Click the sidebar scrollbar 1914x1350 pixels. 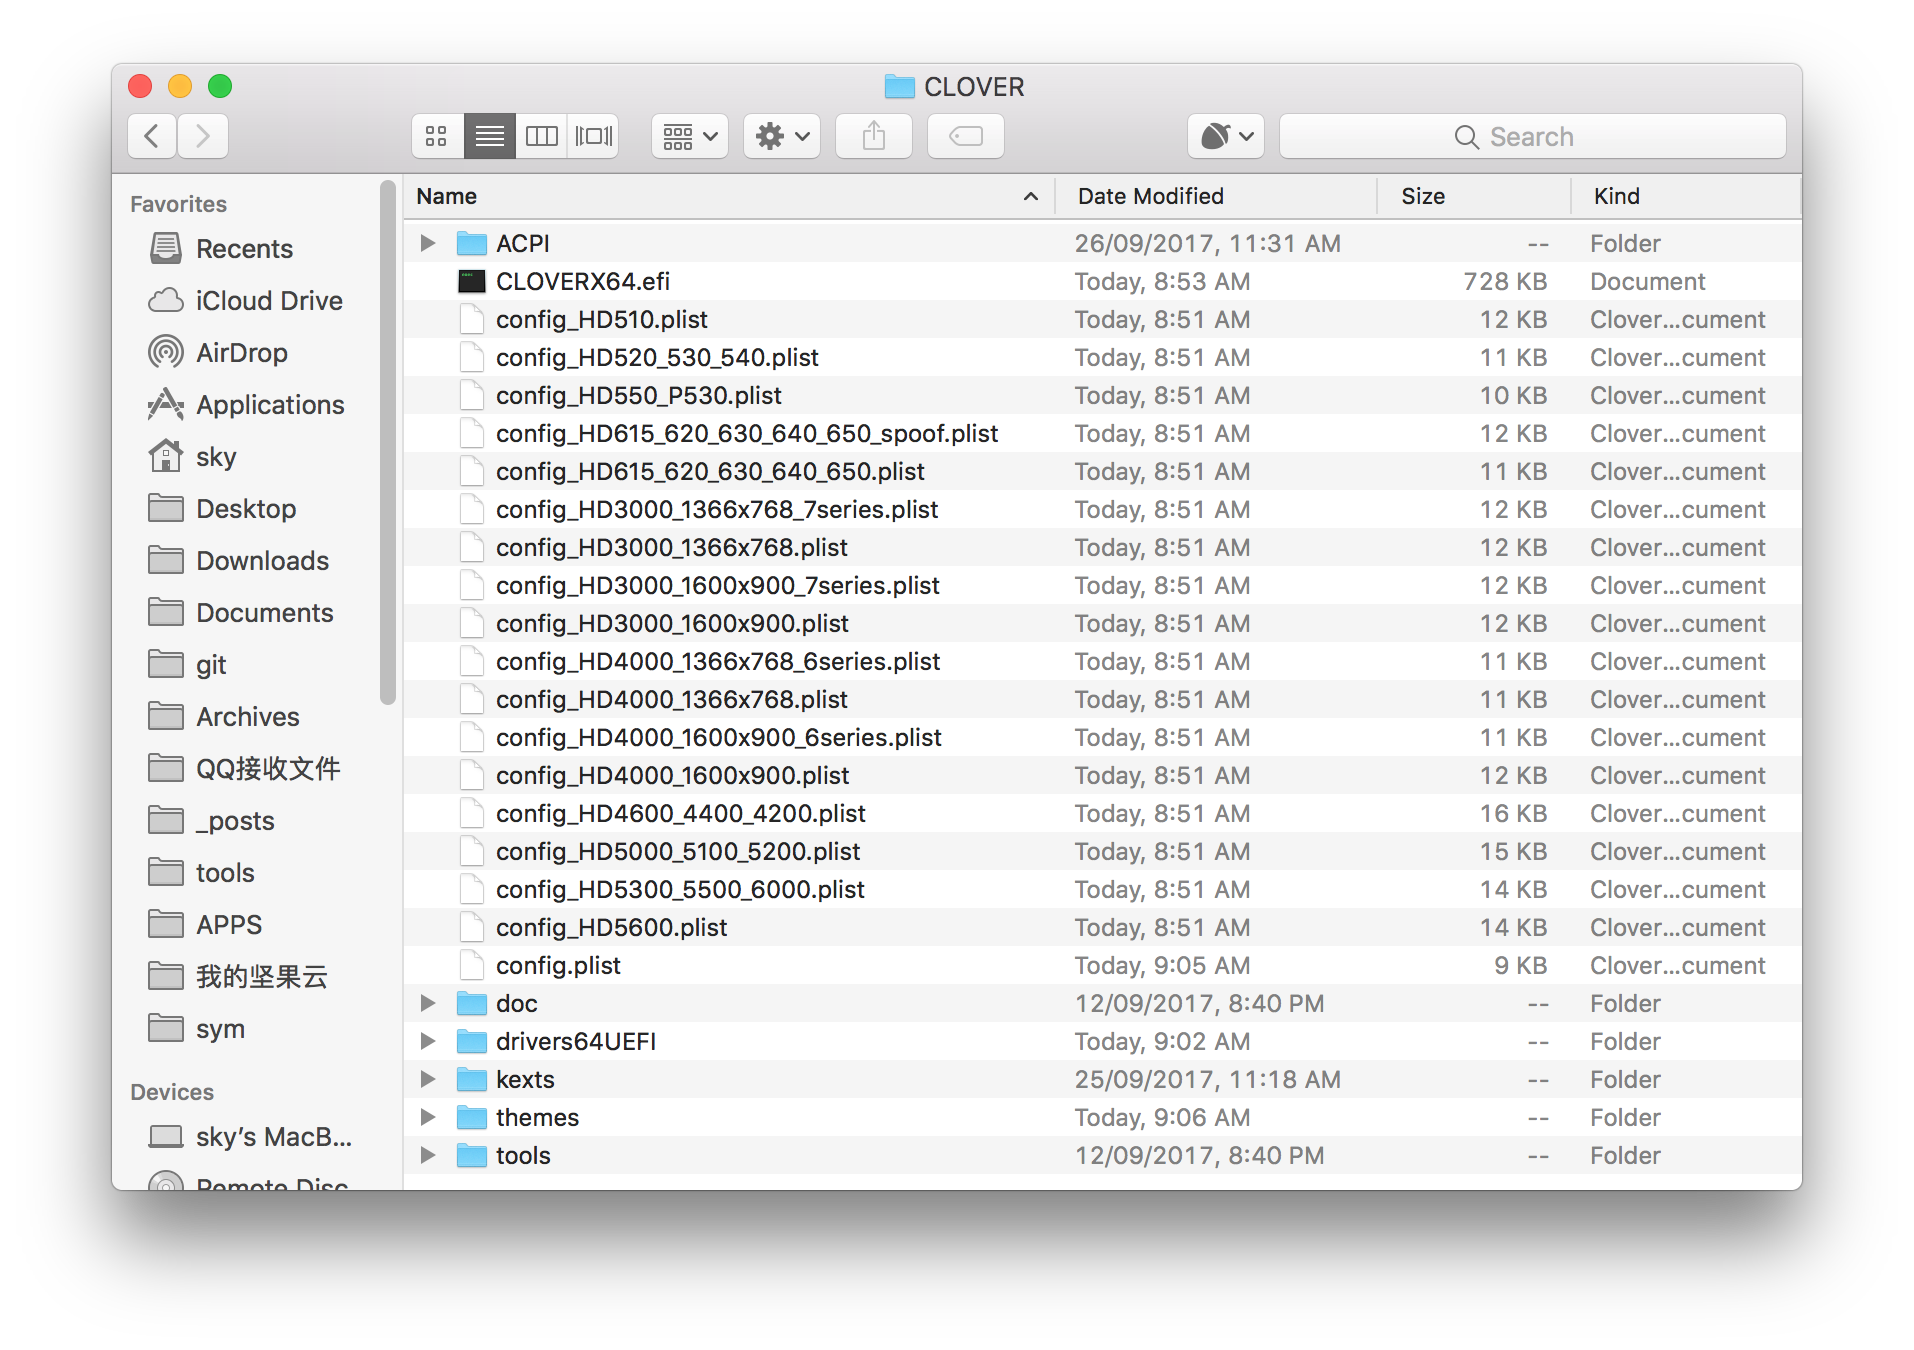pyautogui.click(x=388, y=443)
